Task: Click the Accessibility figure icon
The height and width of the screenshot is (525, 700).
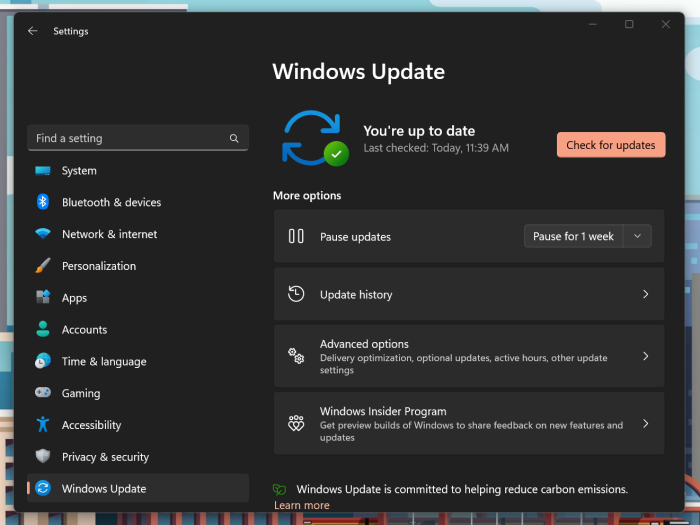Action: (x=43, y=425)
